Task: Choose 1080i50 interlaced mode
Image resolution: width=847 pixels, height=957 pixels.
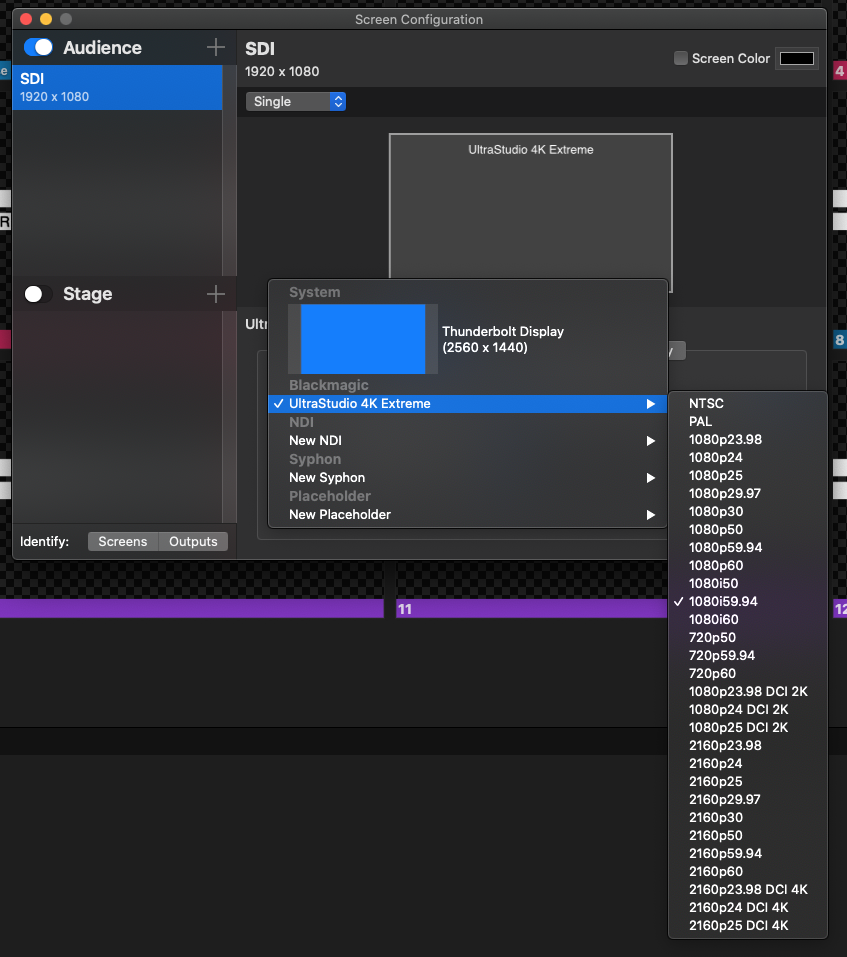Action: 748,583
